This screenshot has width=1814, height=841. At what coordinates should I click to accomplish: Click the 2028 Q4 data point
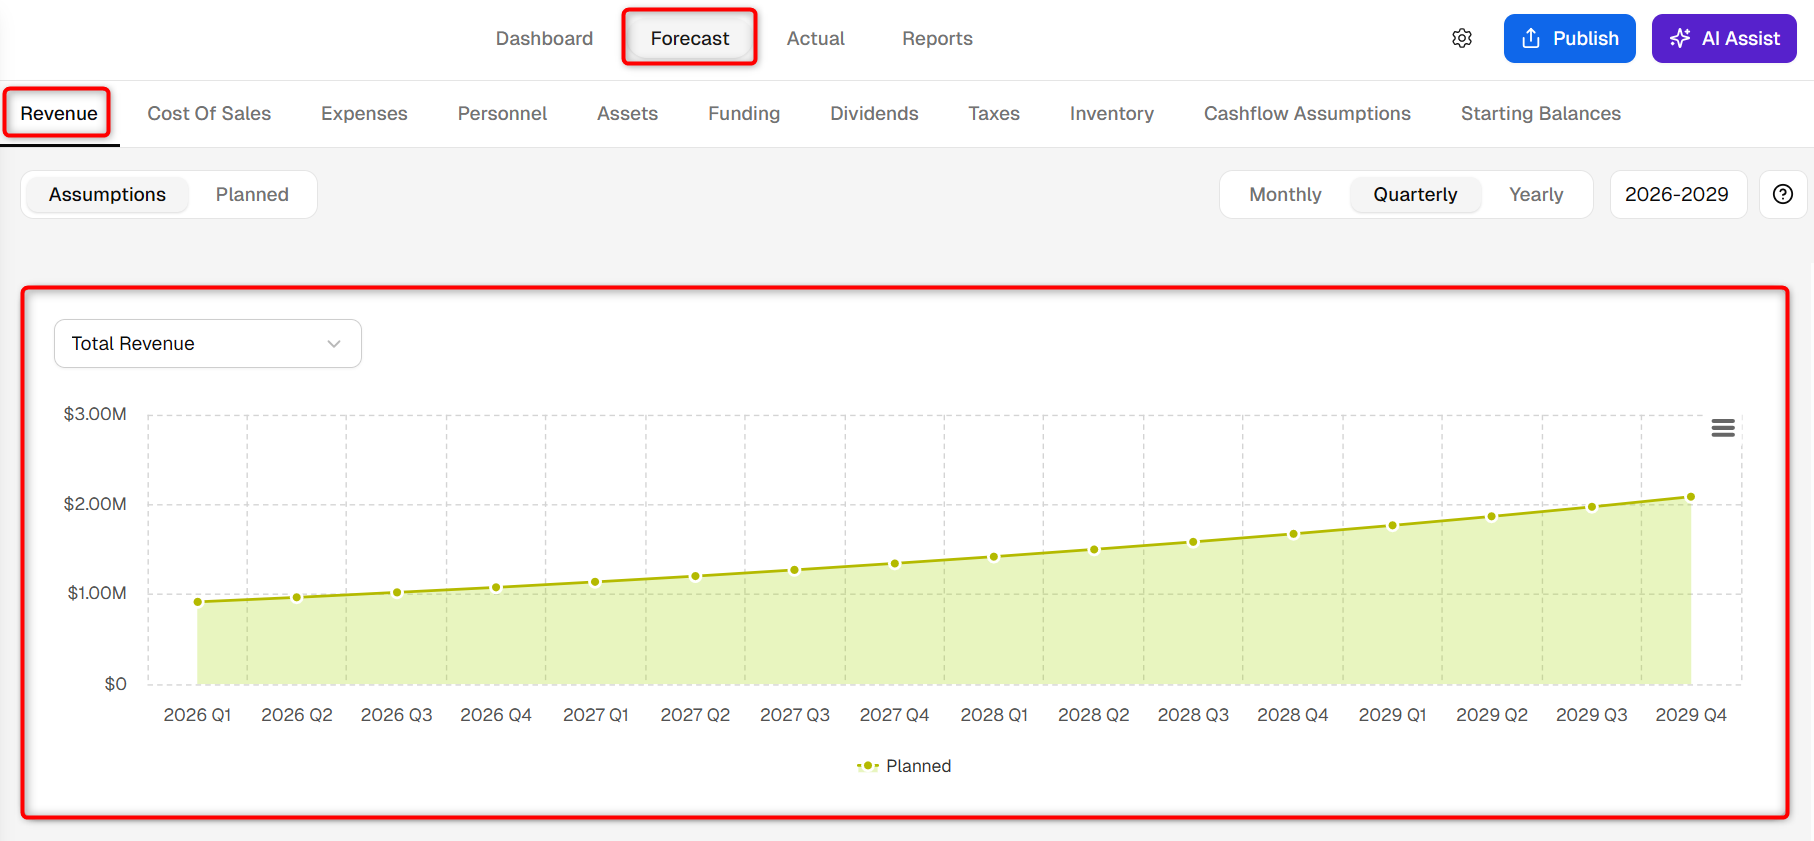(1293, 534)
